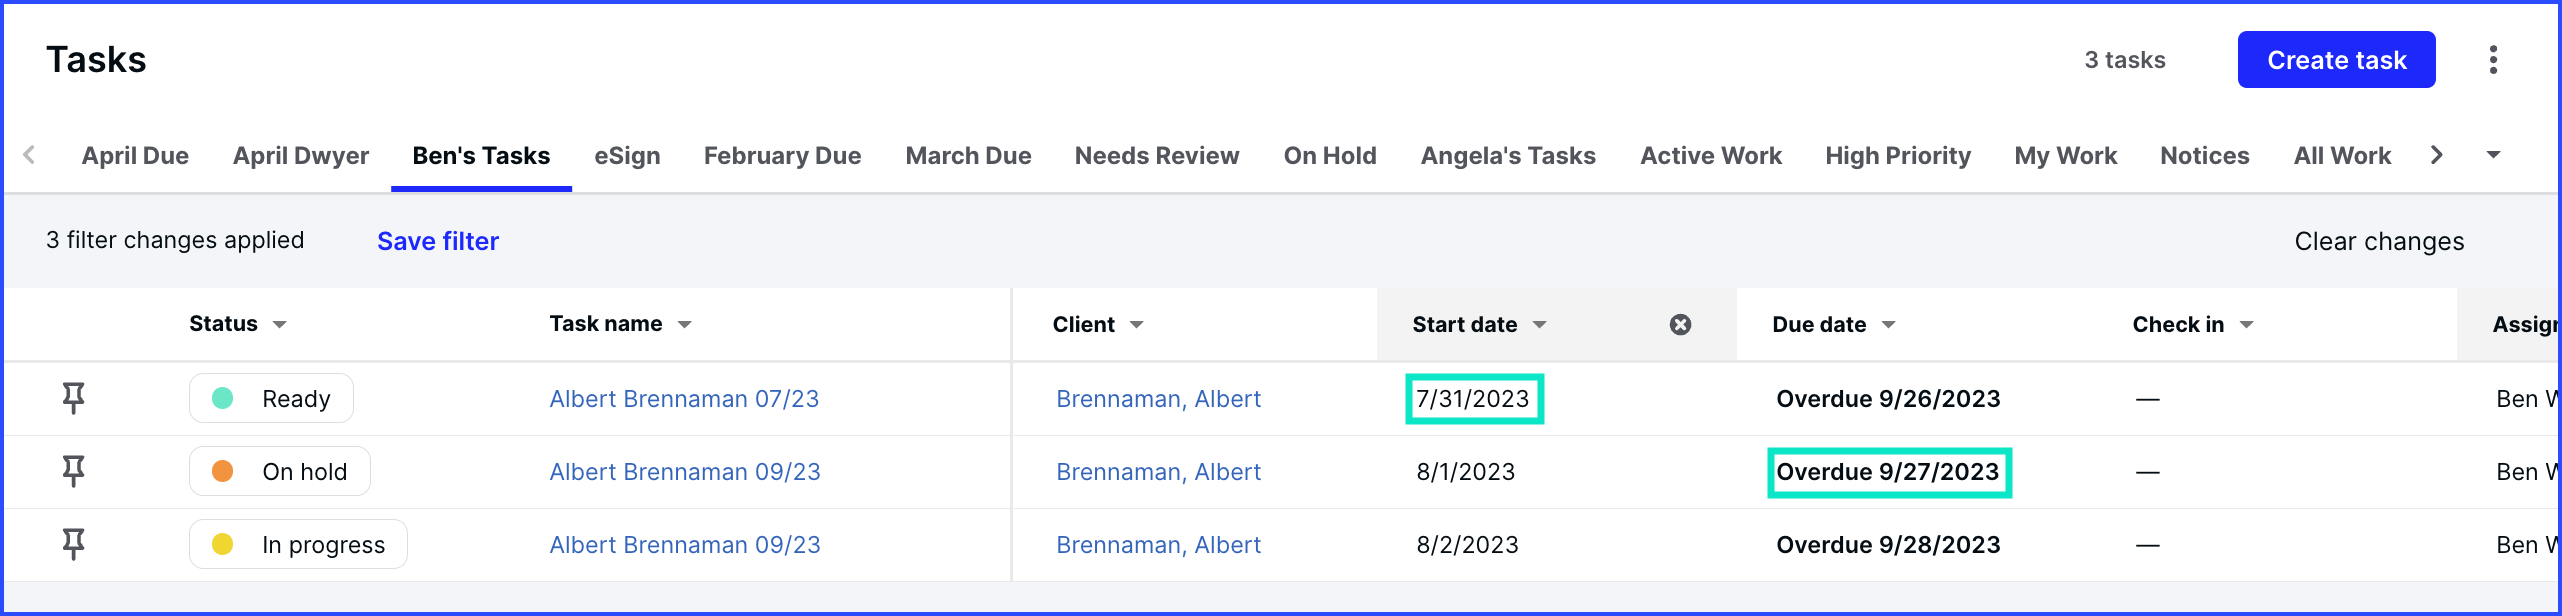Remove Start date column filter with X icon
This screenshot has width=2562, height=616.
pos(1680,324)
